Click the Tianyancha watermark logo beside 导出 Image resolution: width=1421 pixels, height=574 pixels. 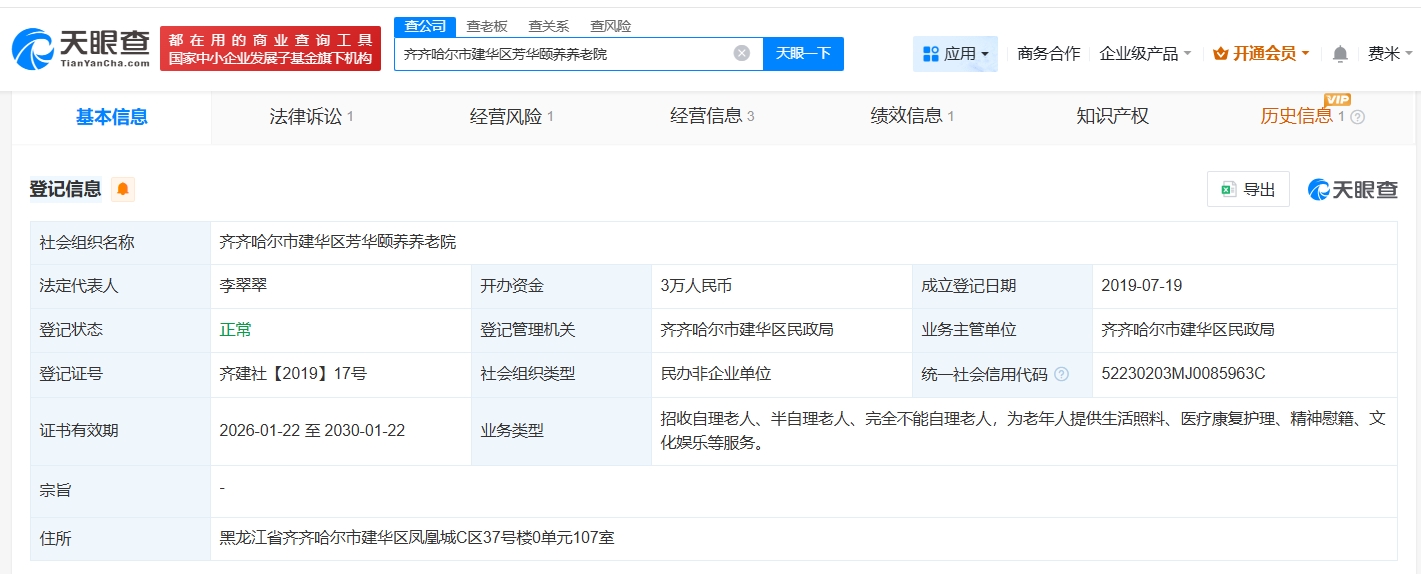pyautogui.click(x=1352, y=189)
